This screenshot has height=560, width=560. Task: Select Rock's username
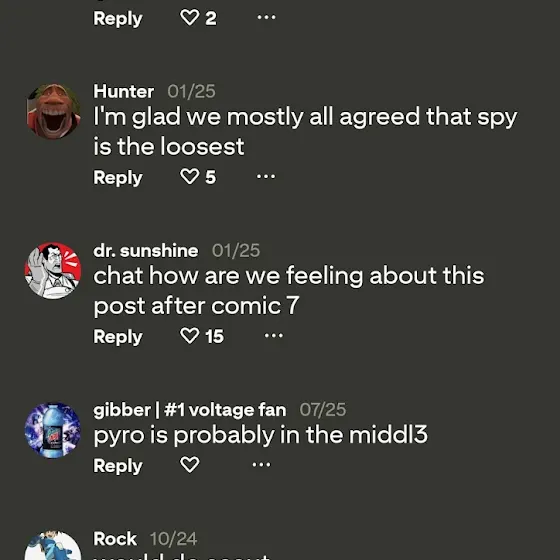point(115,539)
